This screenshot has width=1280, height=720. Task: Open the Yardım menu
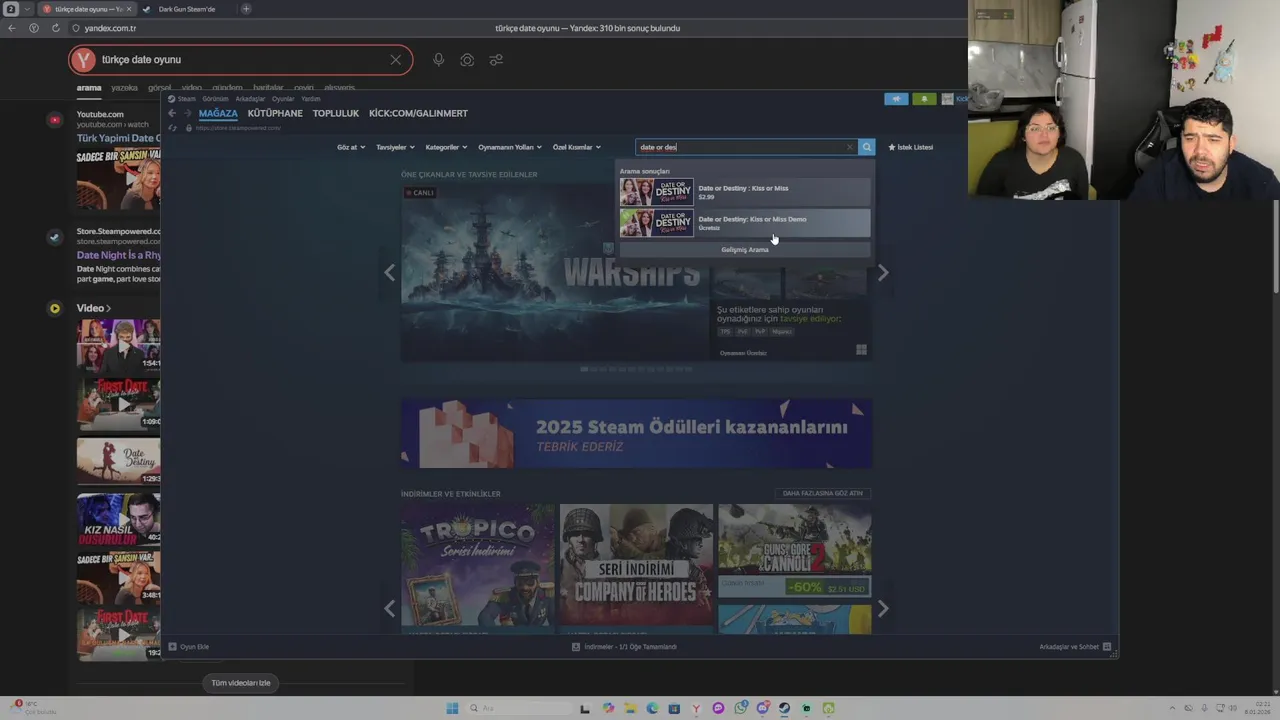(311, 99)
